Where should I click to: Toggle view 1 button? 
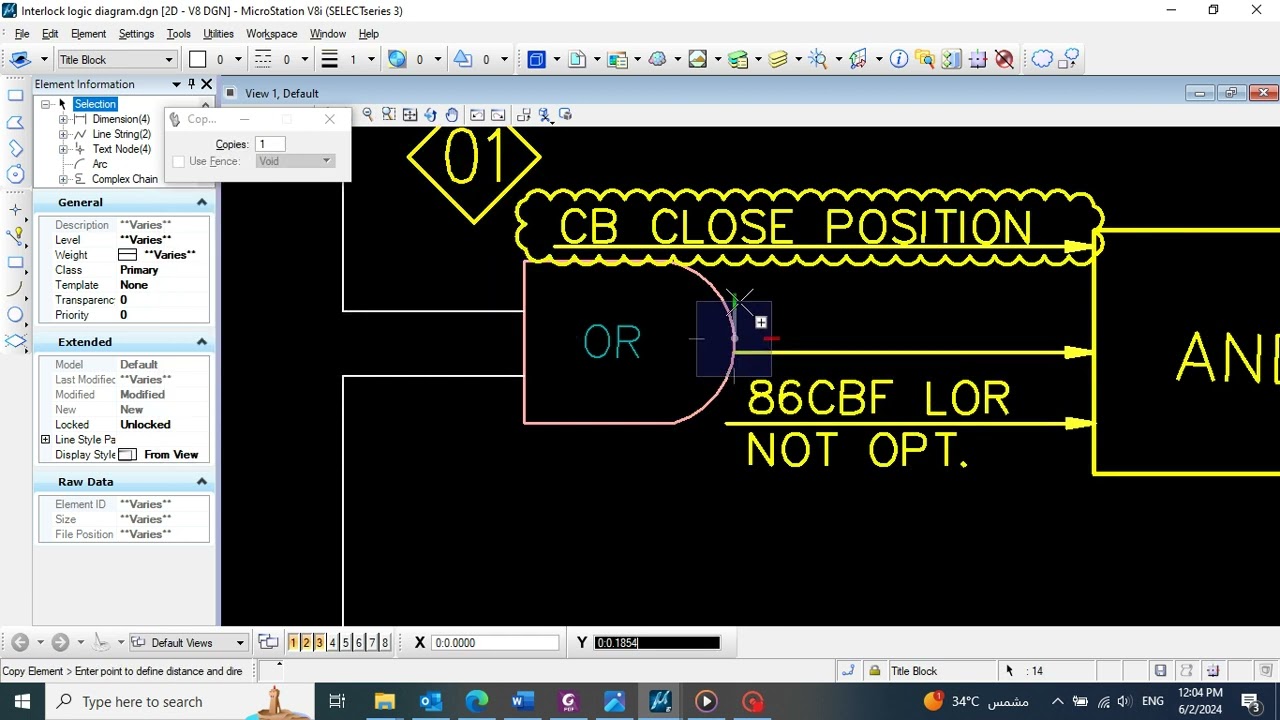[x=293, y=643]
